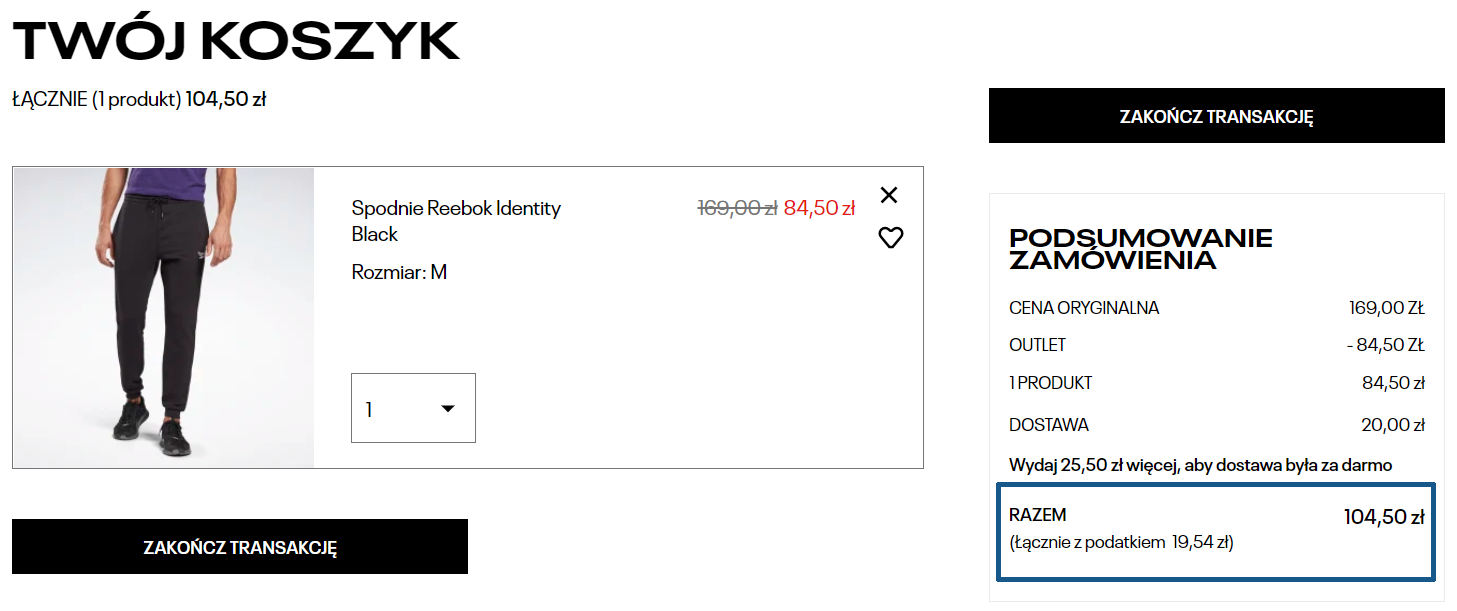Select the OUTLET discount row
Viewport: 1457px width, 611px height.
pos(1216,345)
